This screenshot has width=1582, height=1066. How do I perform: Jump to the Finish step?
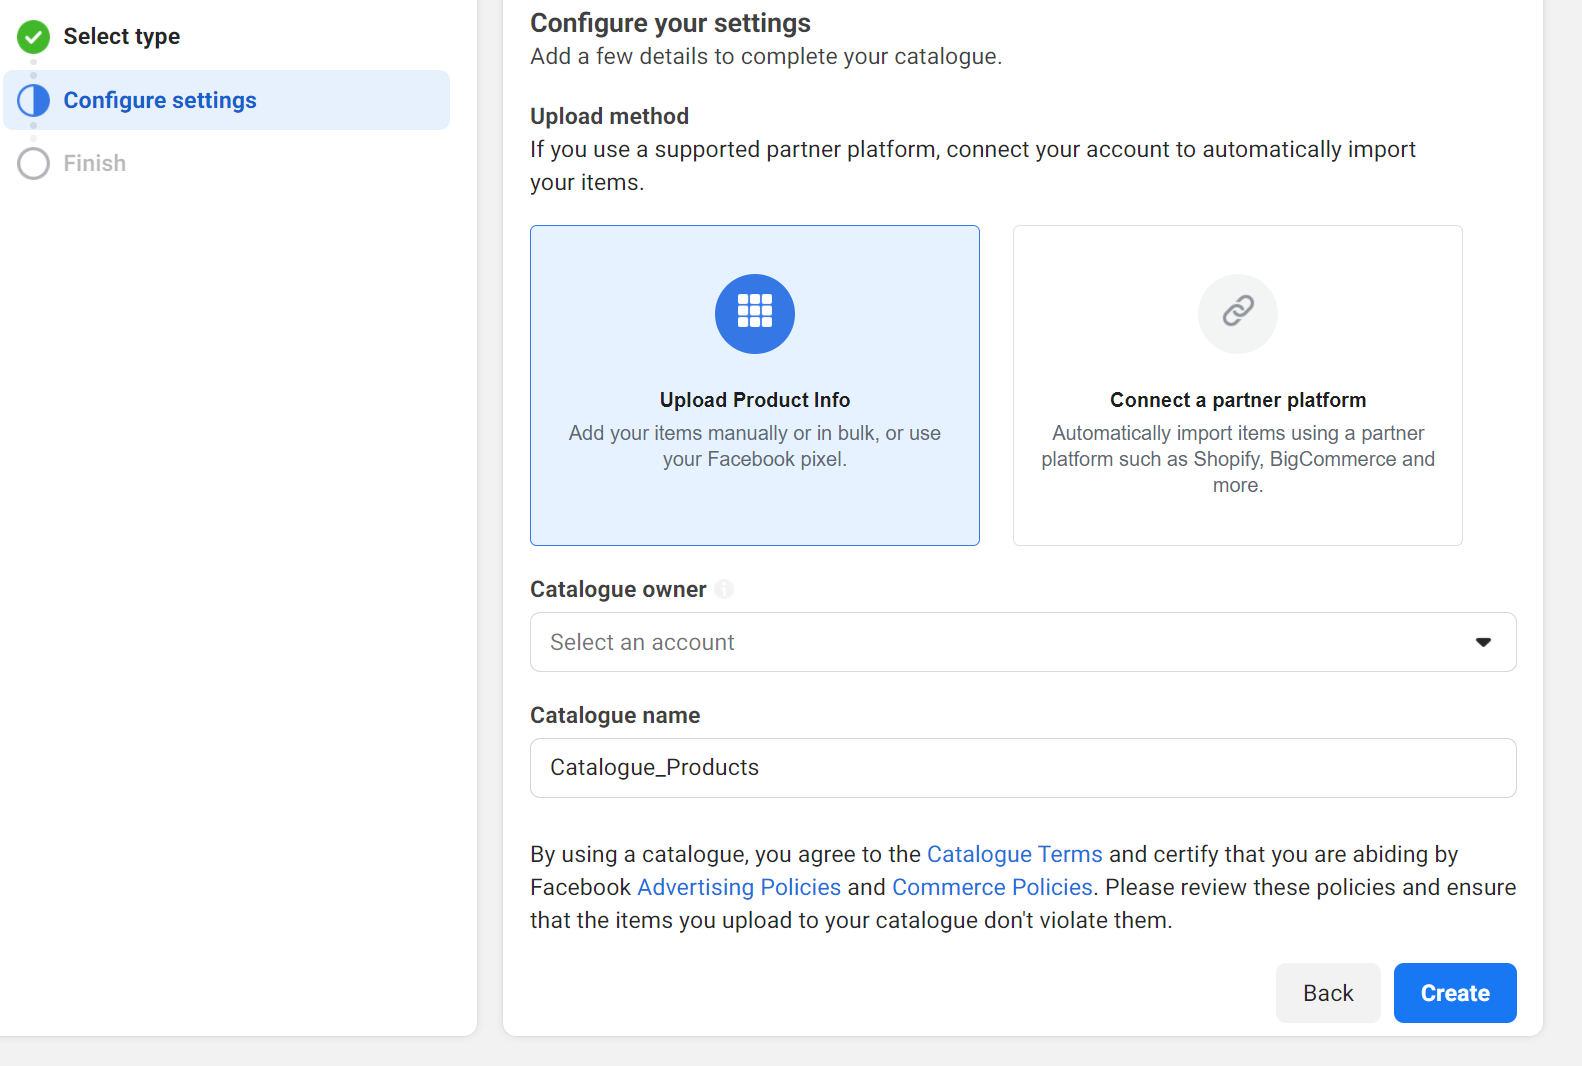tap(95, 163)
